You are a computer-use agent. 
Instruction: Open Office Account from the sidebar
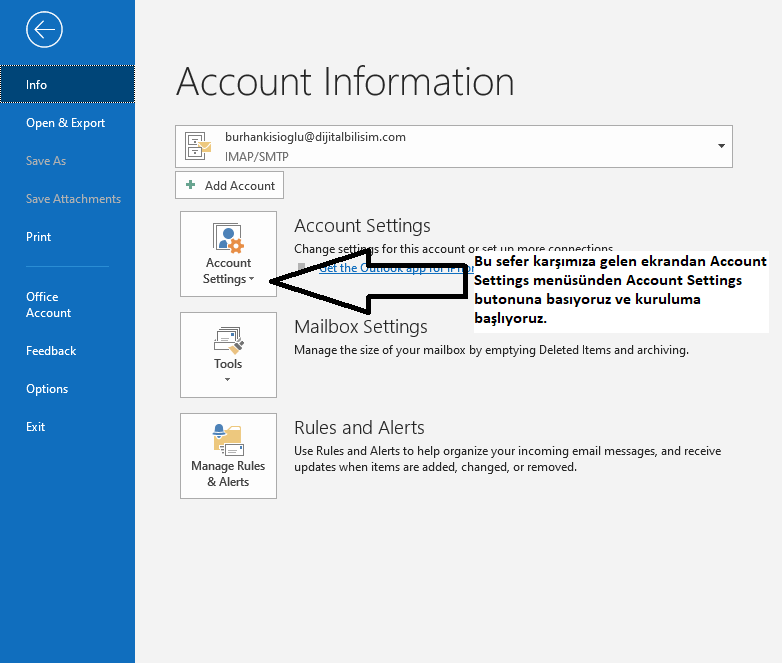[48, 305]
